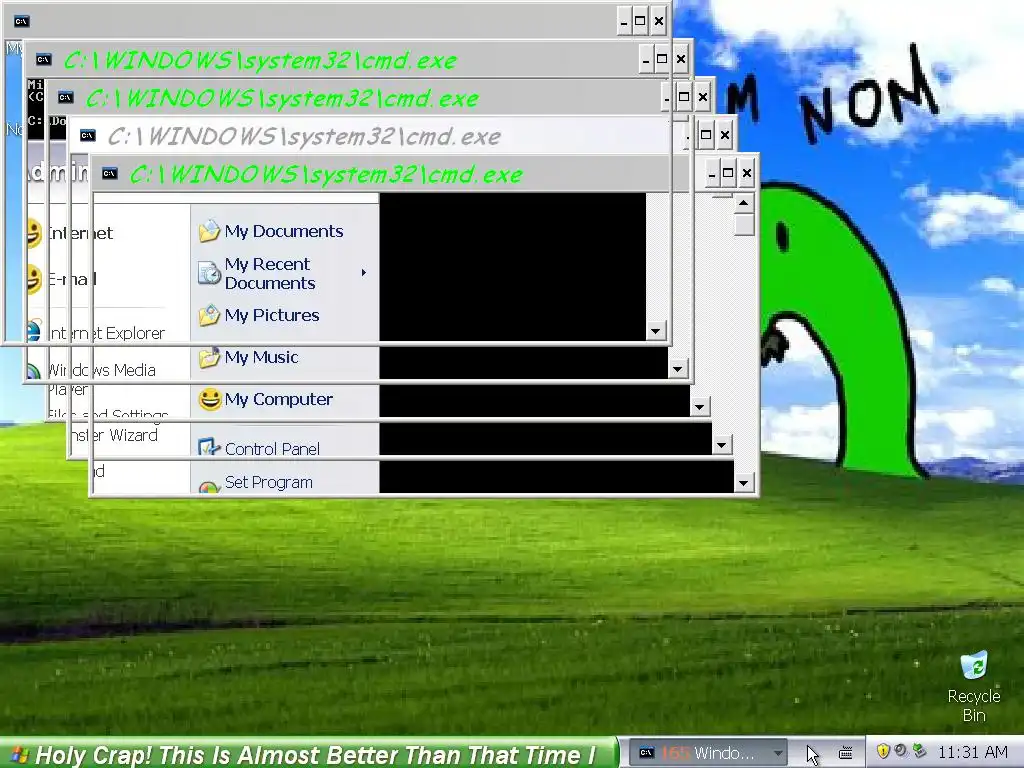Click the yellow security shield tray icon
Viewport: 1024px width, 768px height.
click(x=883, y=751)
